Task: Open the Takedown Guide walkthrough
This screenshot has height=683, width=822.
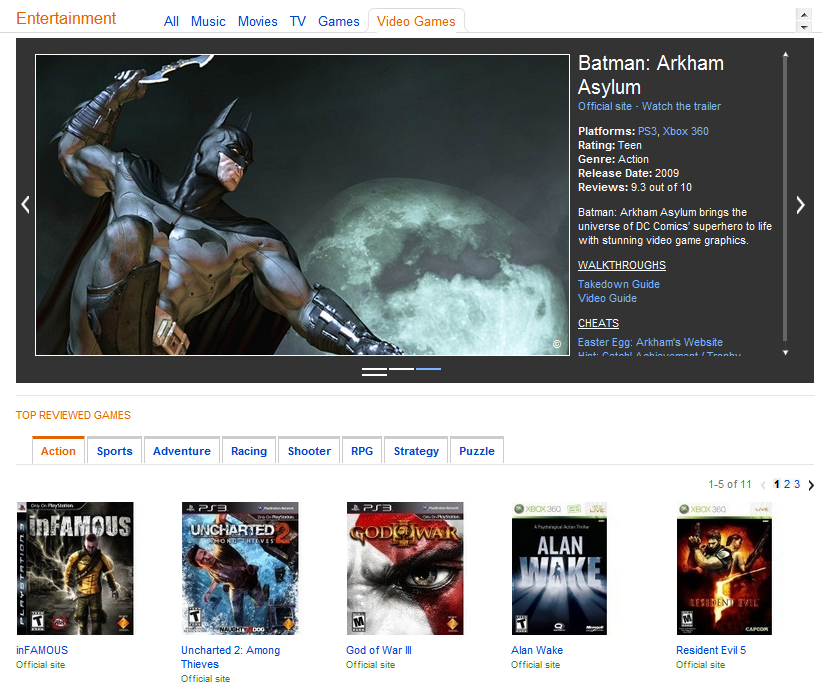Action: pyautogui.click(x=619, y=284)
